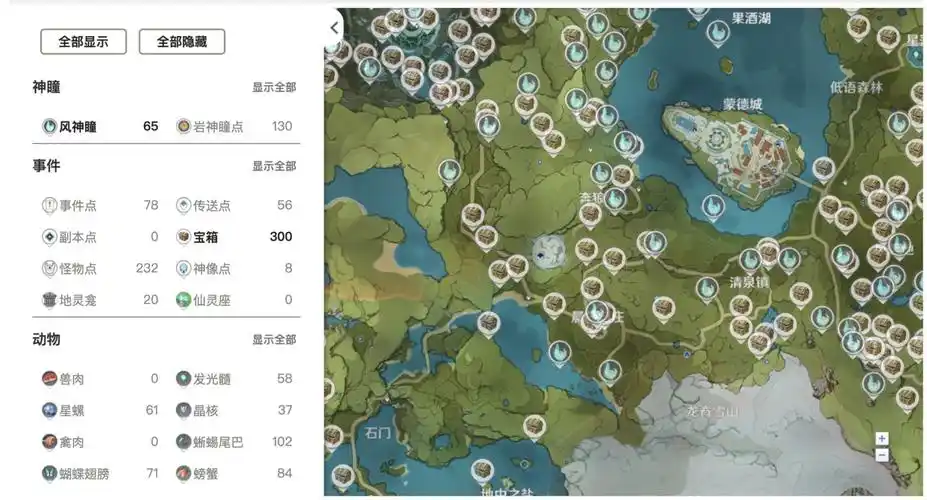Click the 蜥蜴尾巴 icon

coord(183,442)
